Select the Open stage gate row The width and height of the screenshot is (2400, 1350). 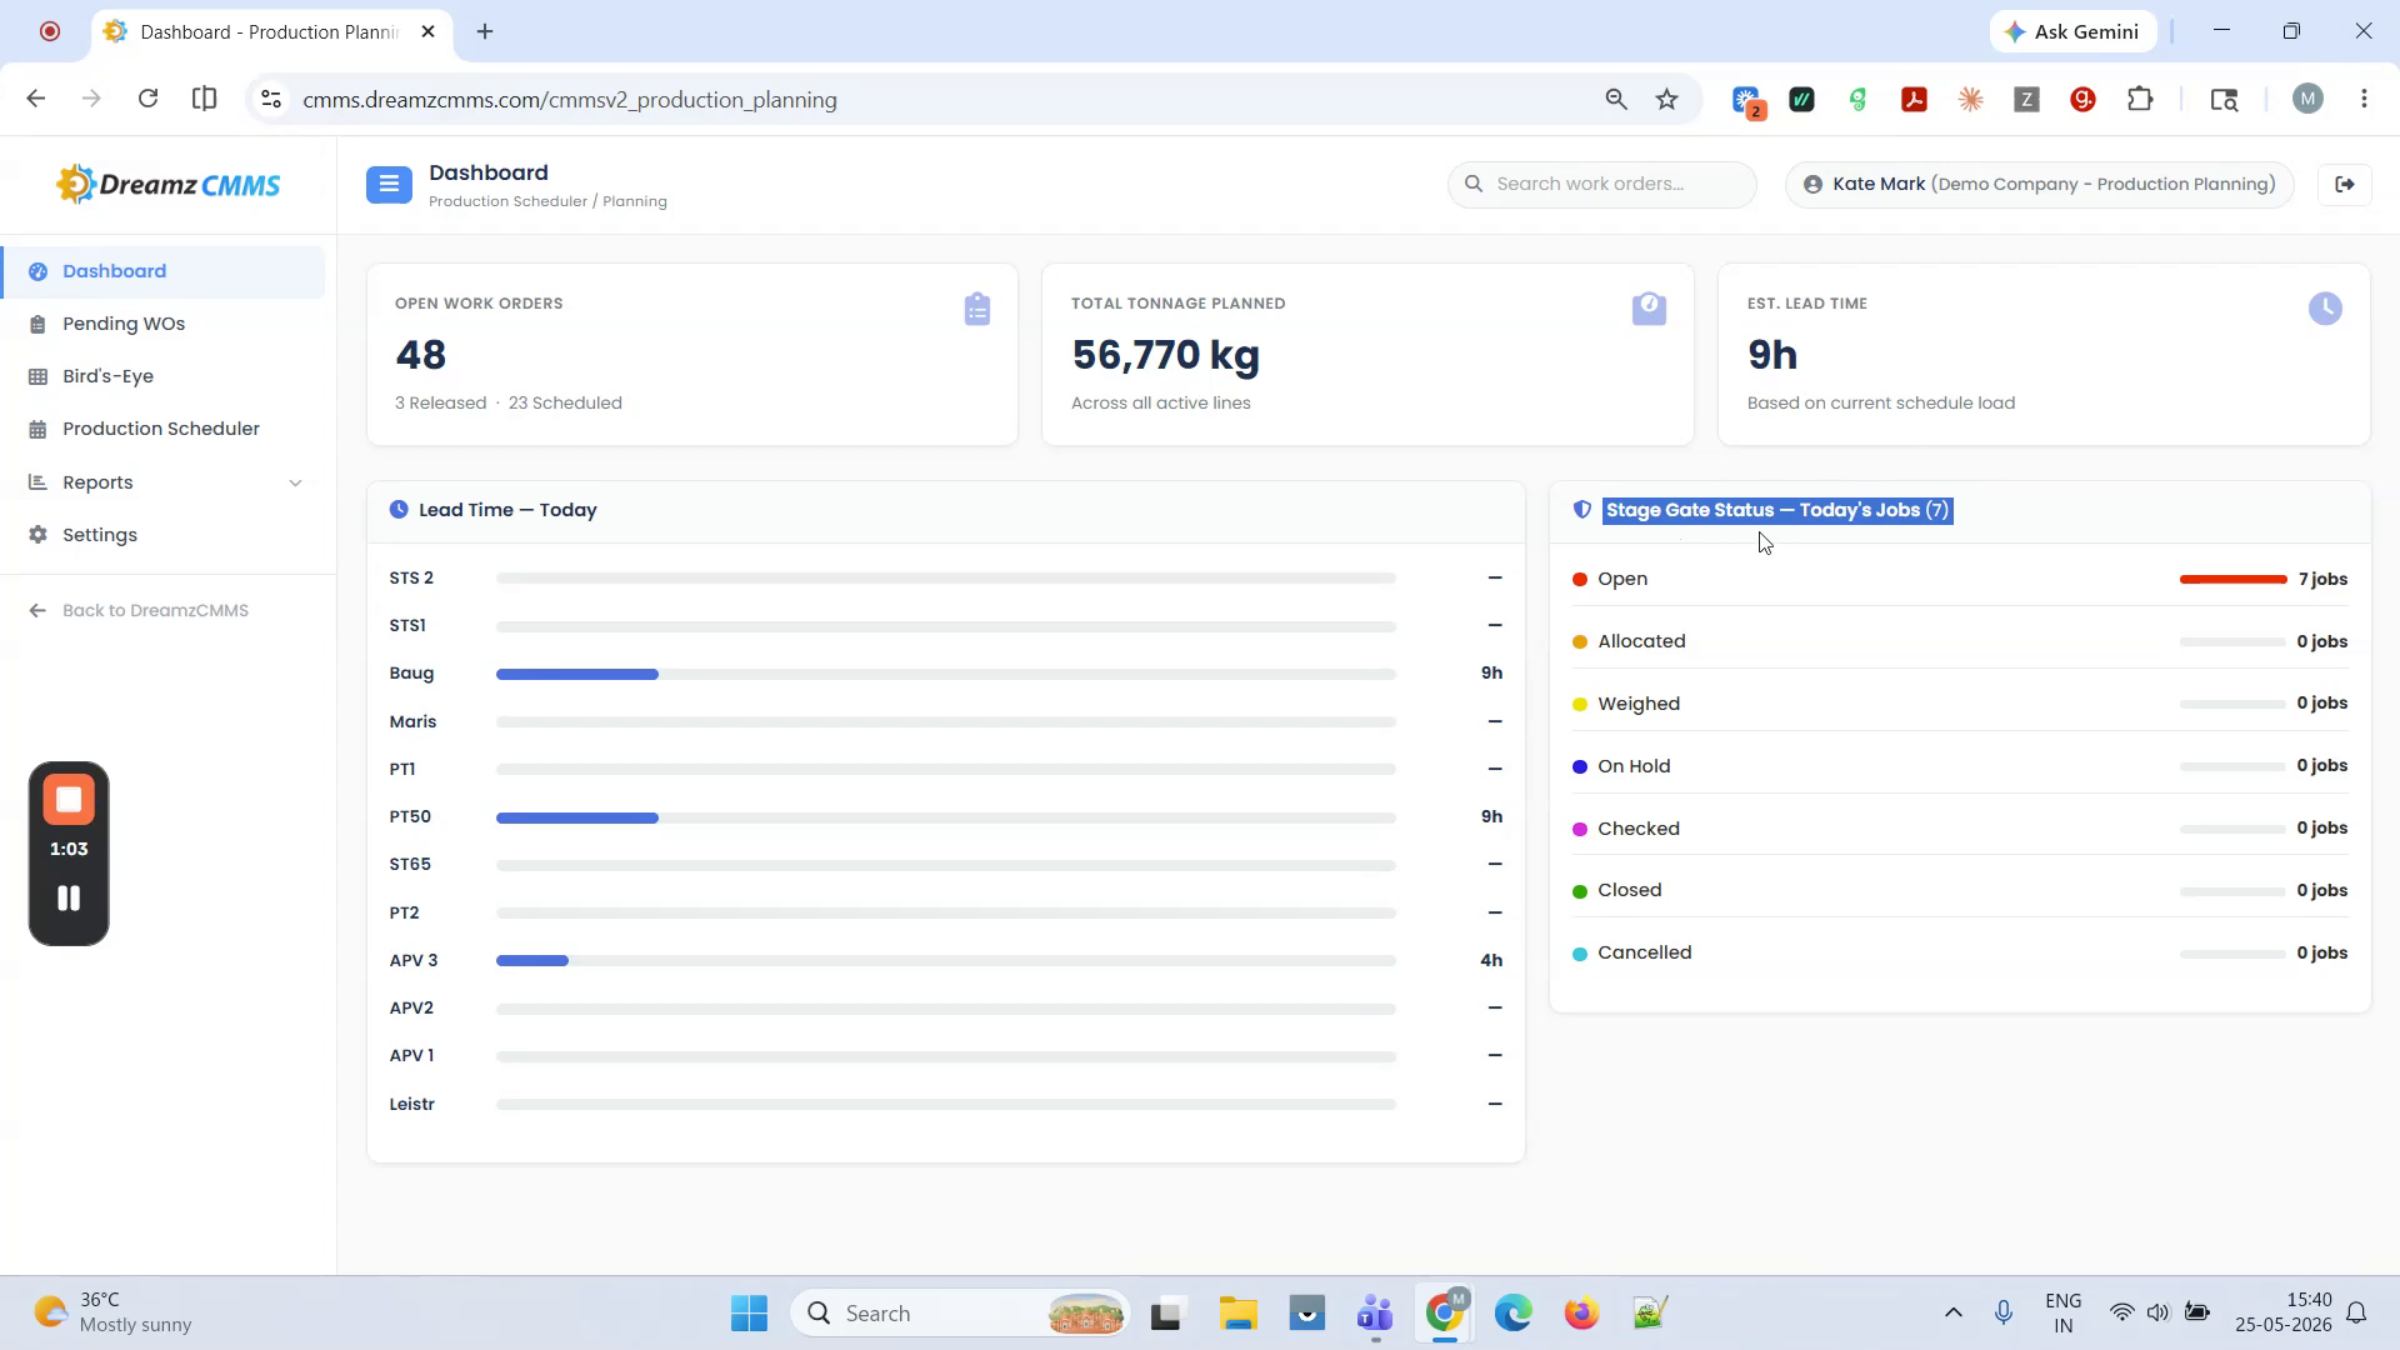pyautogui.click(x=1959, y=579)
